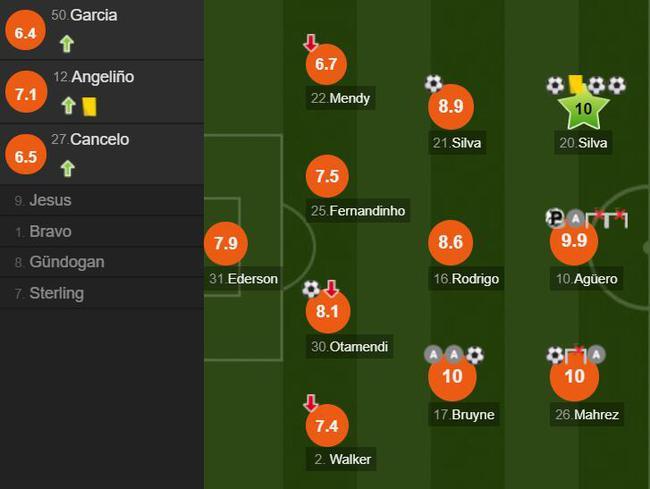Viewport: 650px width, 489px height.
Task: Click the first assist icon above Bruyne
Action: point(433,355)
